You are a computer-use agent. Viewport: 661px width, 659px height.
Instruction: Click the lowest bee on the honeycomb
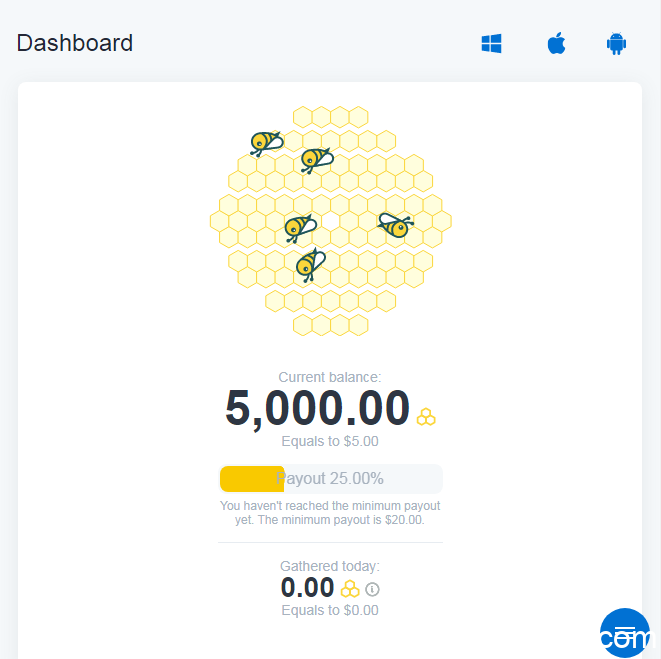tap(311, 264)
